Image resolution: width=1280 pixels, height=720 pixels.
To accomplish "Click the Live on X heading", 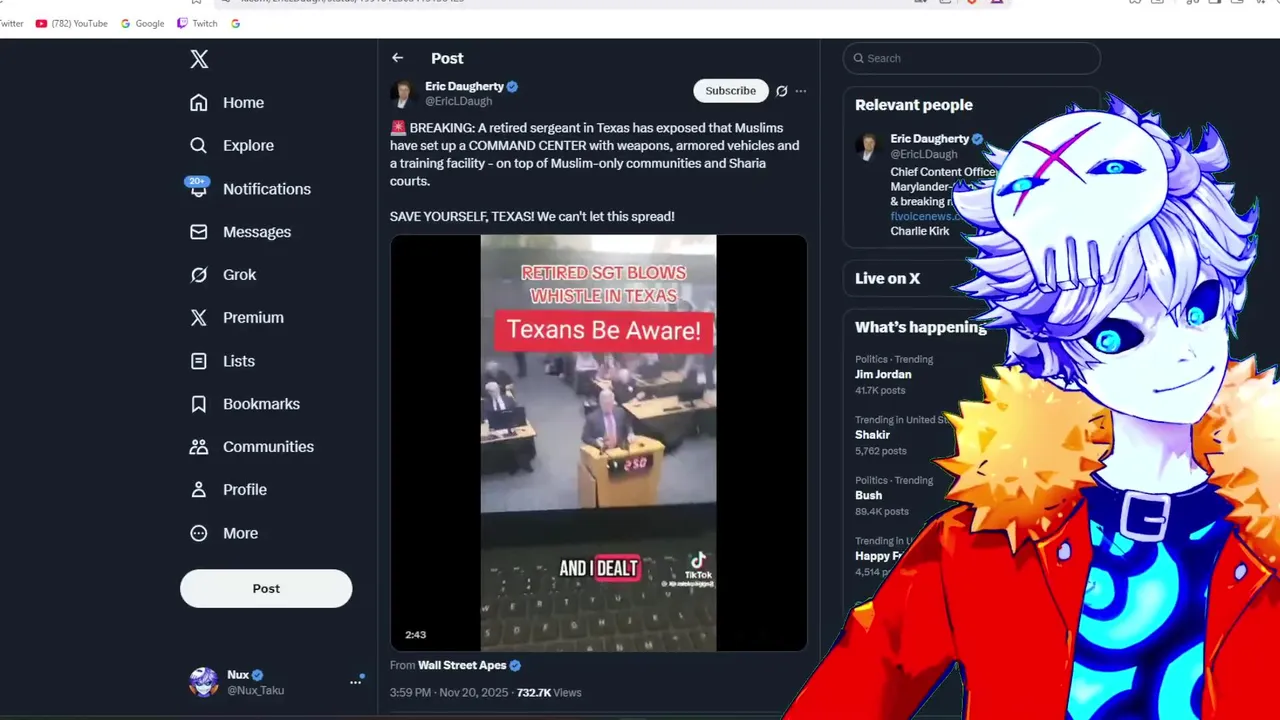I will tap(887, 278).
